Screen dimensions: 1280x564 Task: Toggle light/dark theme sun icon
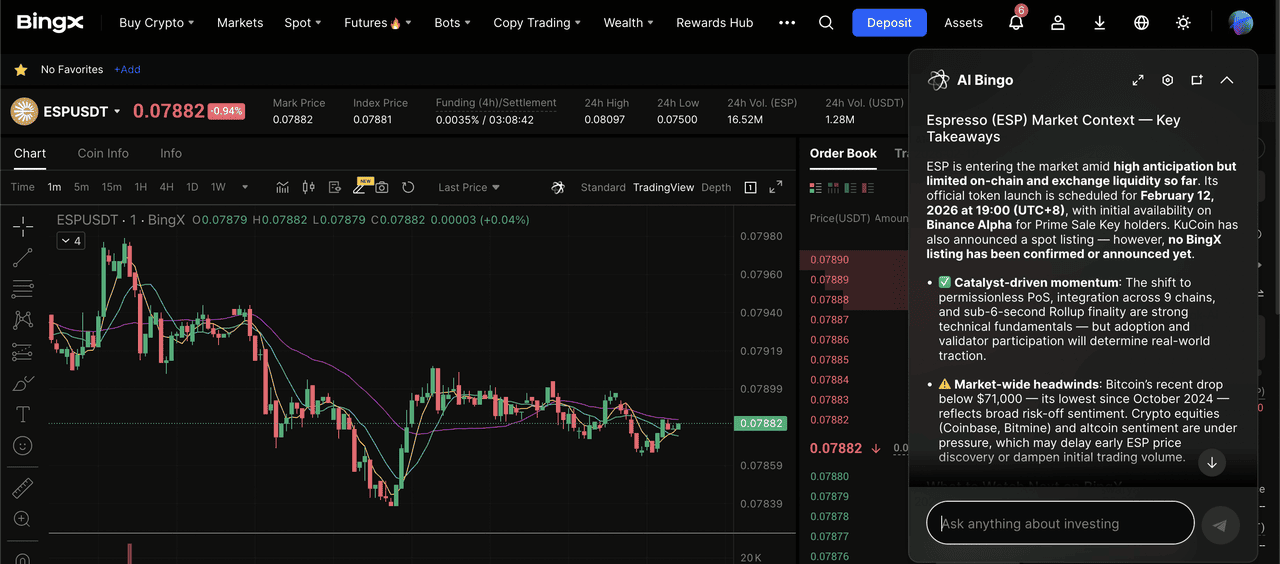coord(1184,23)
